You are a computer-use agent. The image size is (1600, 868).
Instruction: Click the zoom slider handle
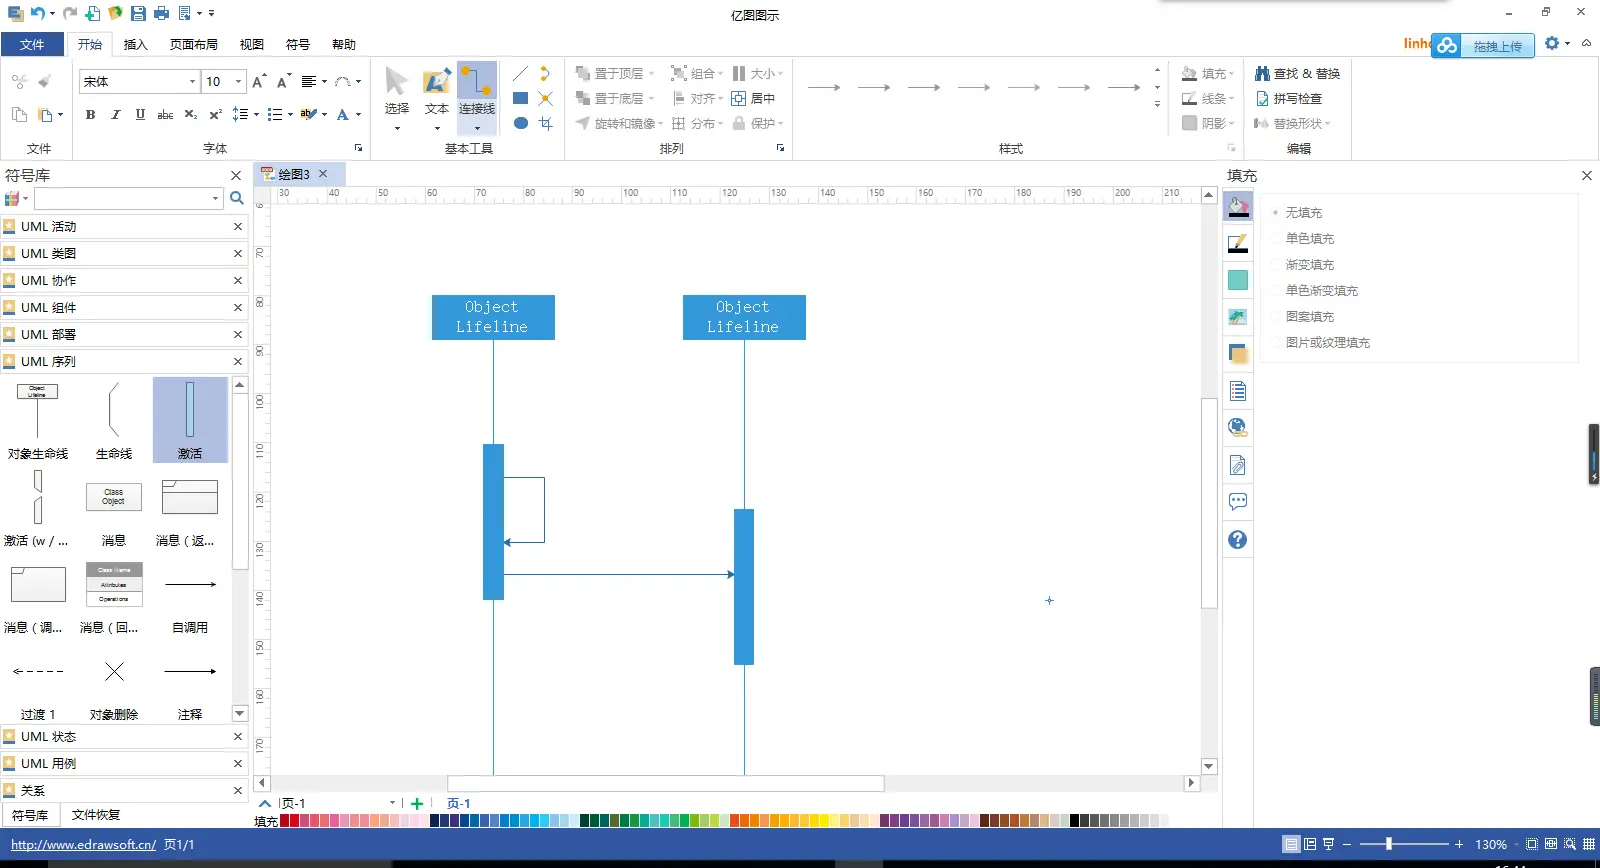click(x=1388, y=844)
